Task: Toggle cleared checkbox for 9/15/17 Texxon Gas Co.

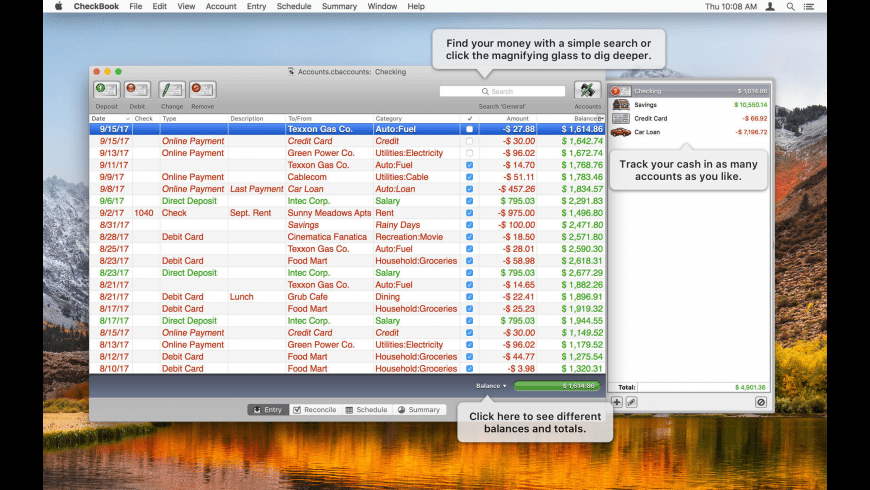Action: [469, 129]
